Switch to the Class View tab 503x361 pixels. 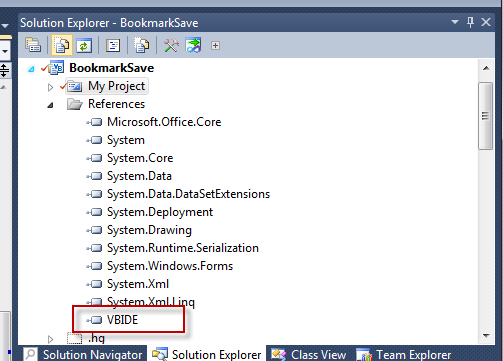click(309, 354)
